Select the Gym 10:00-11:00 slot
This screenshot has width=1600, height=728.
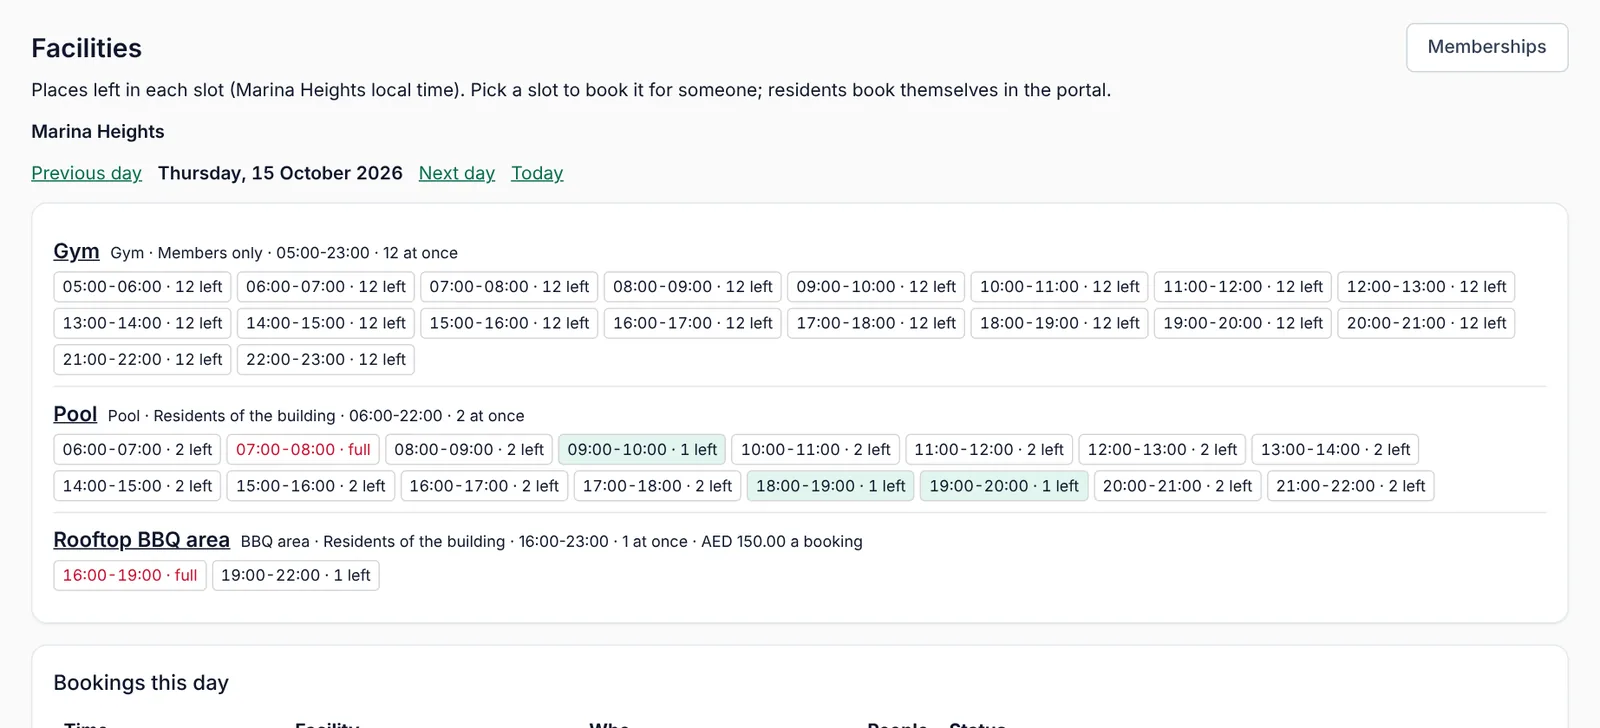tap(1060, 287)
